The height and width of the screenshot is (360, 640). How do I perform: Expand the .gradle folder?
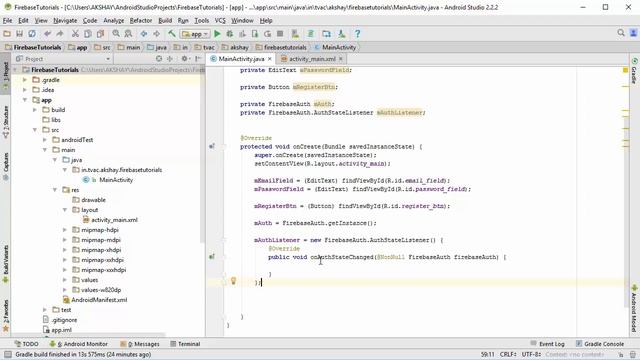(x=25, y=80)
